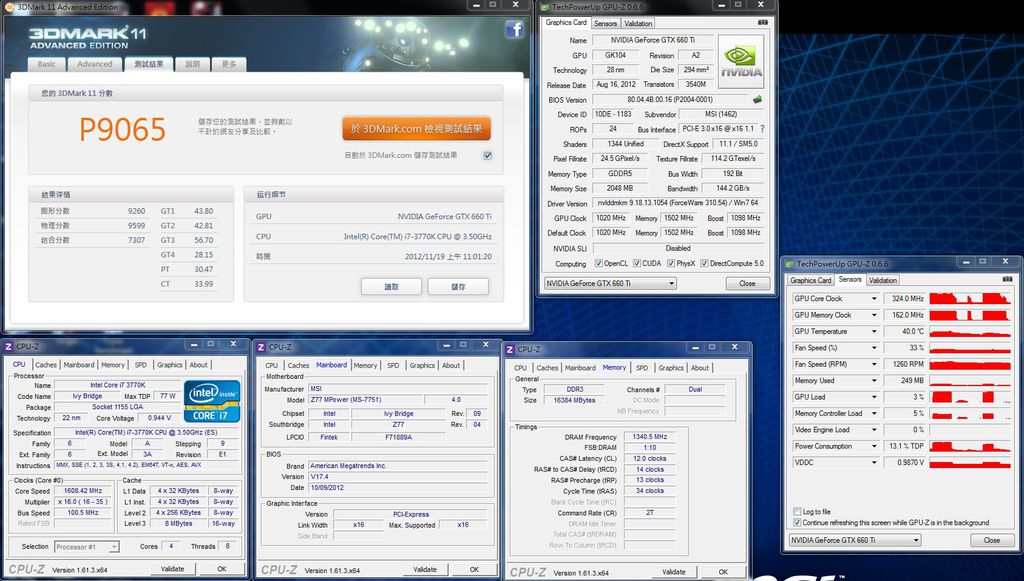Open Graphics tab in the CPU-Z Mainboard window

422,366
